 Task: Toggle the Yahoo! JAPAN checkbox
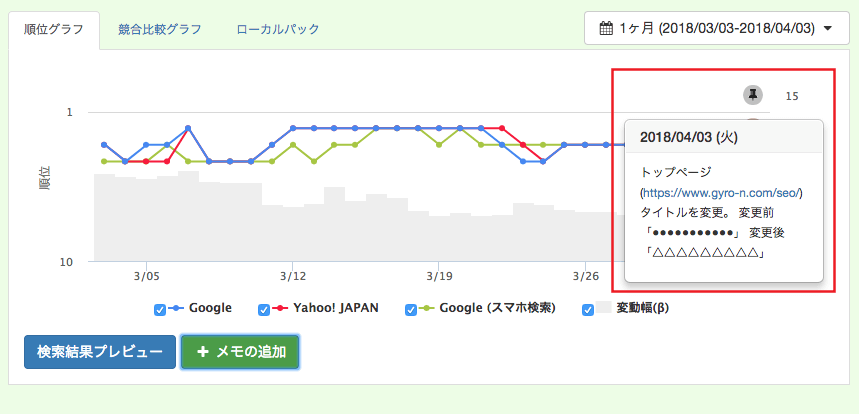tap(264, 309)
